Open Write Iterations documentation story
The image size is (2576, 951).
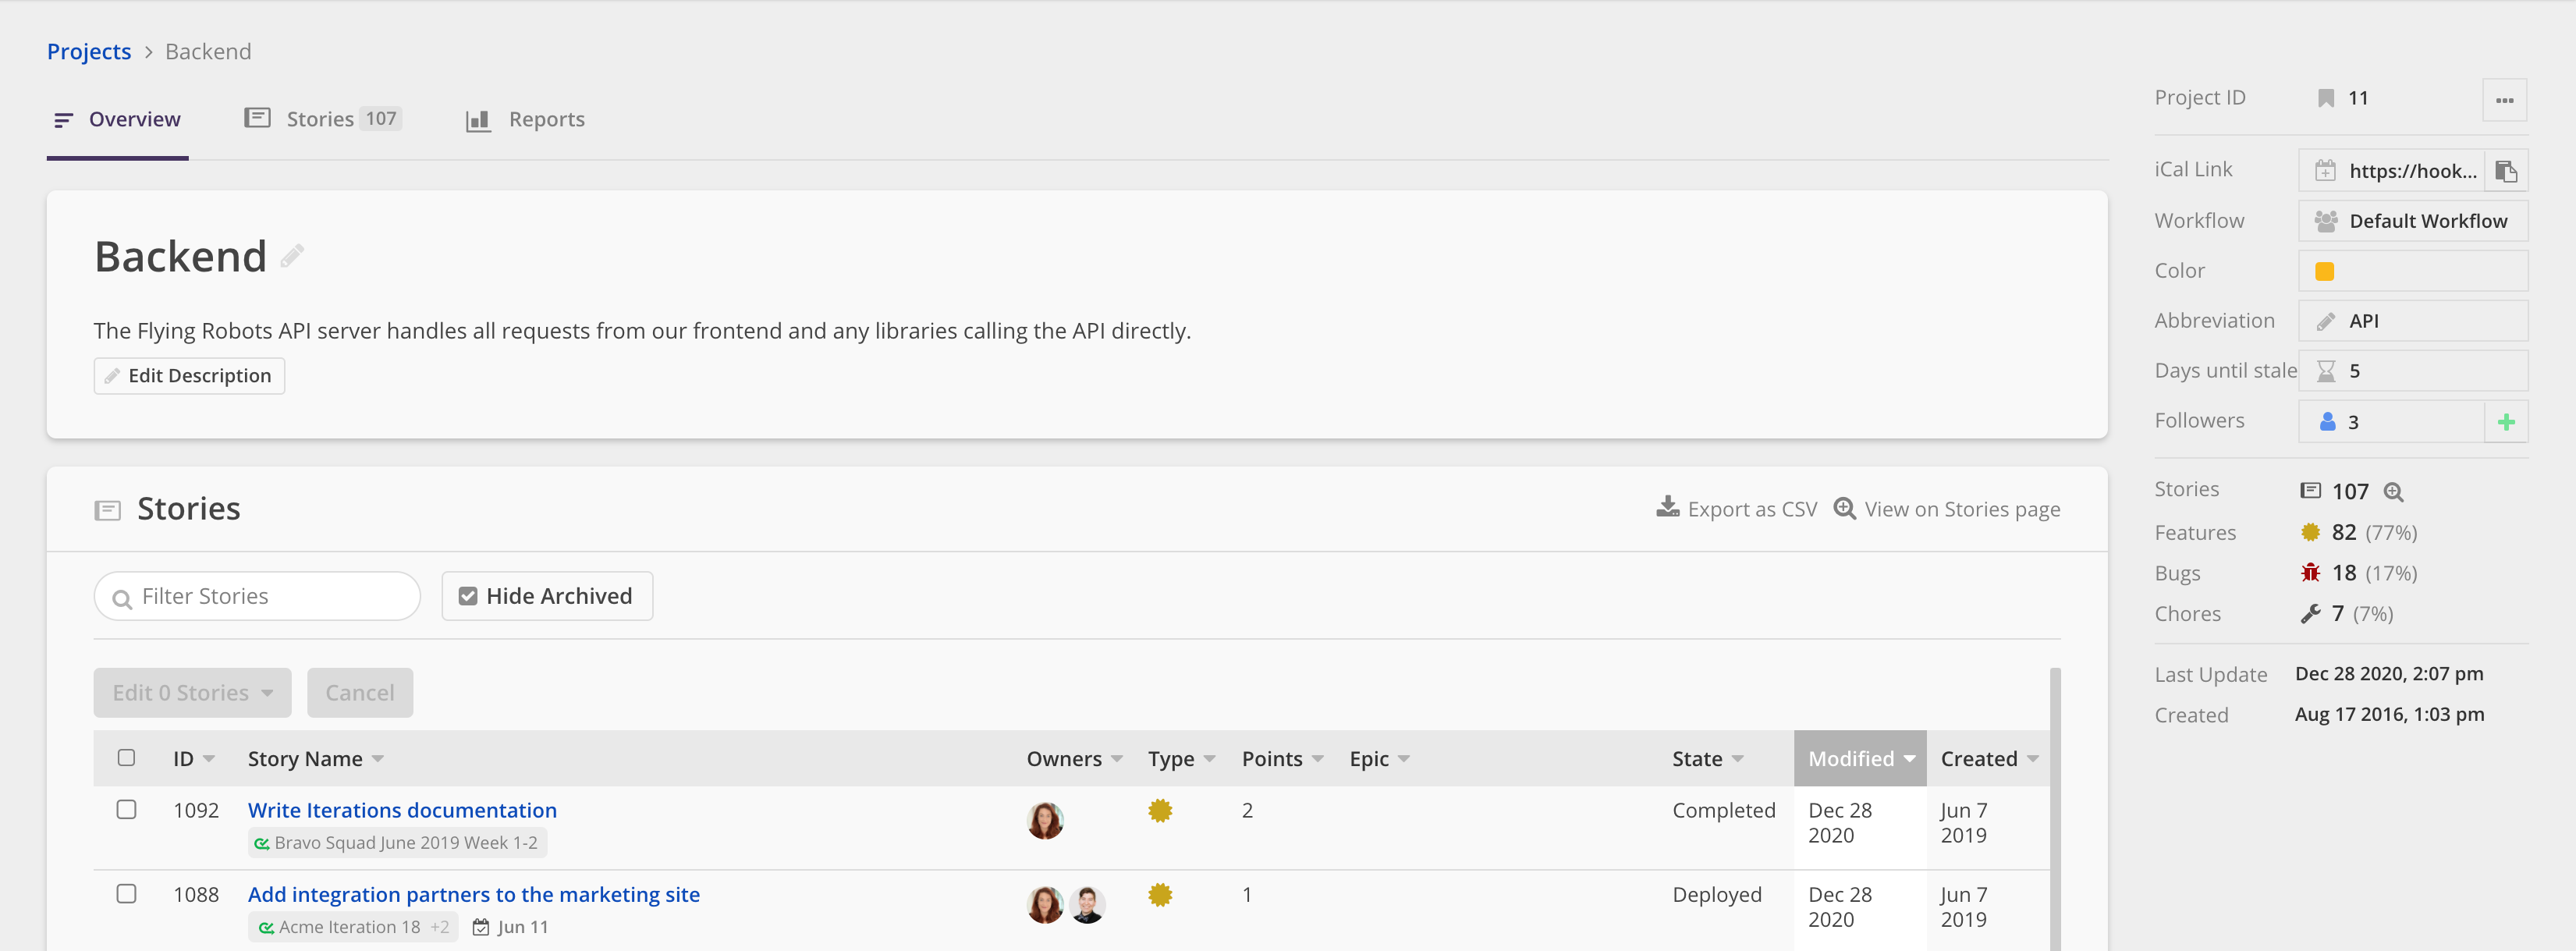point(402,810)
